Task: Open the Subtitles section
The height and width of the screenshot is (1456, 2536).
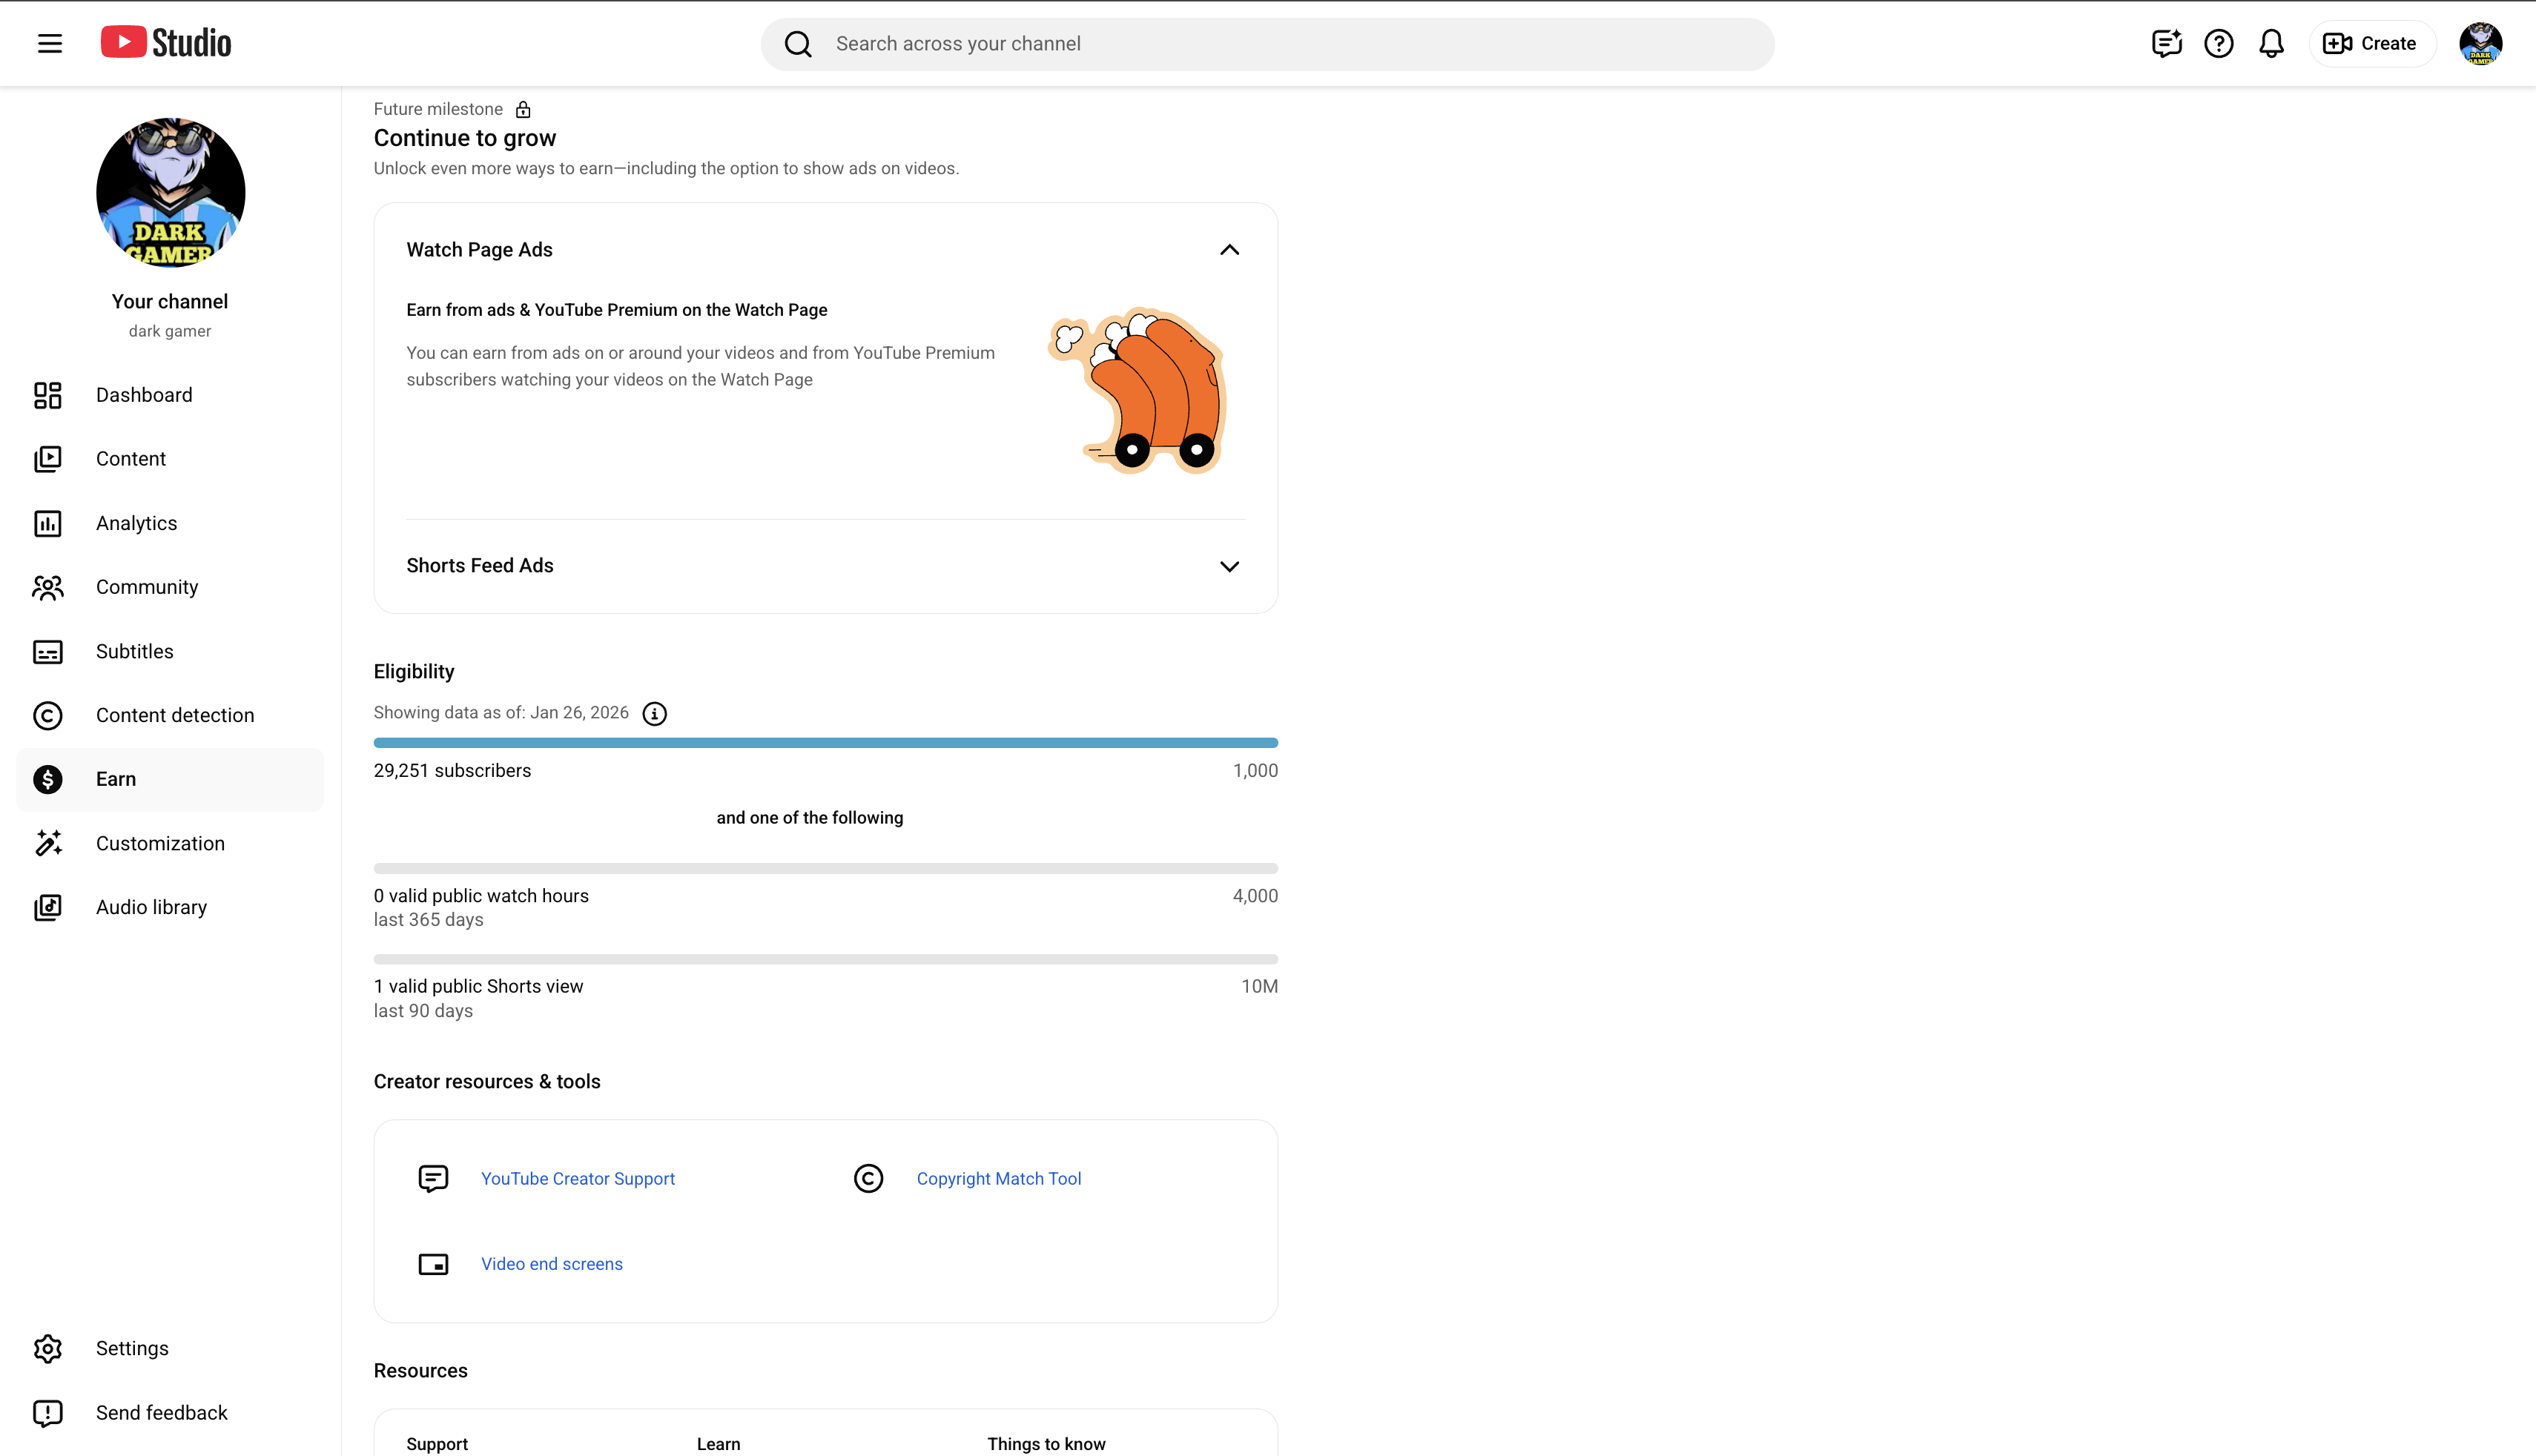Action: (x=170, y=651)
